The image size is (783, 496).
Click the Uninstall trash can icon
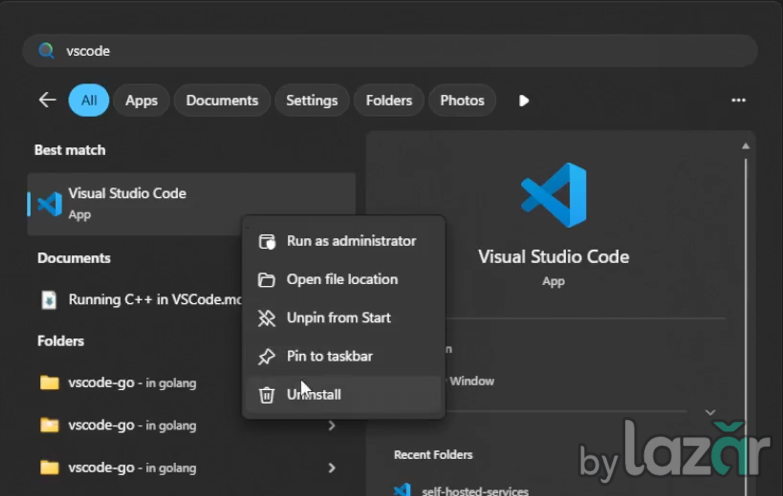[x=266, y=395]
